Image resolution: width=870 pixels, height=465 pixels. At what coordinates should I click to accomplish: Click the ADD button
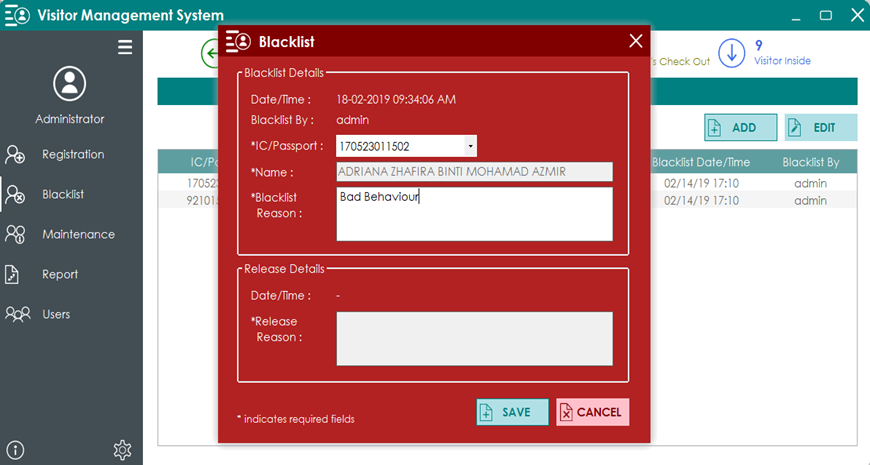741,128
